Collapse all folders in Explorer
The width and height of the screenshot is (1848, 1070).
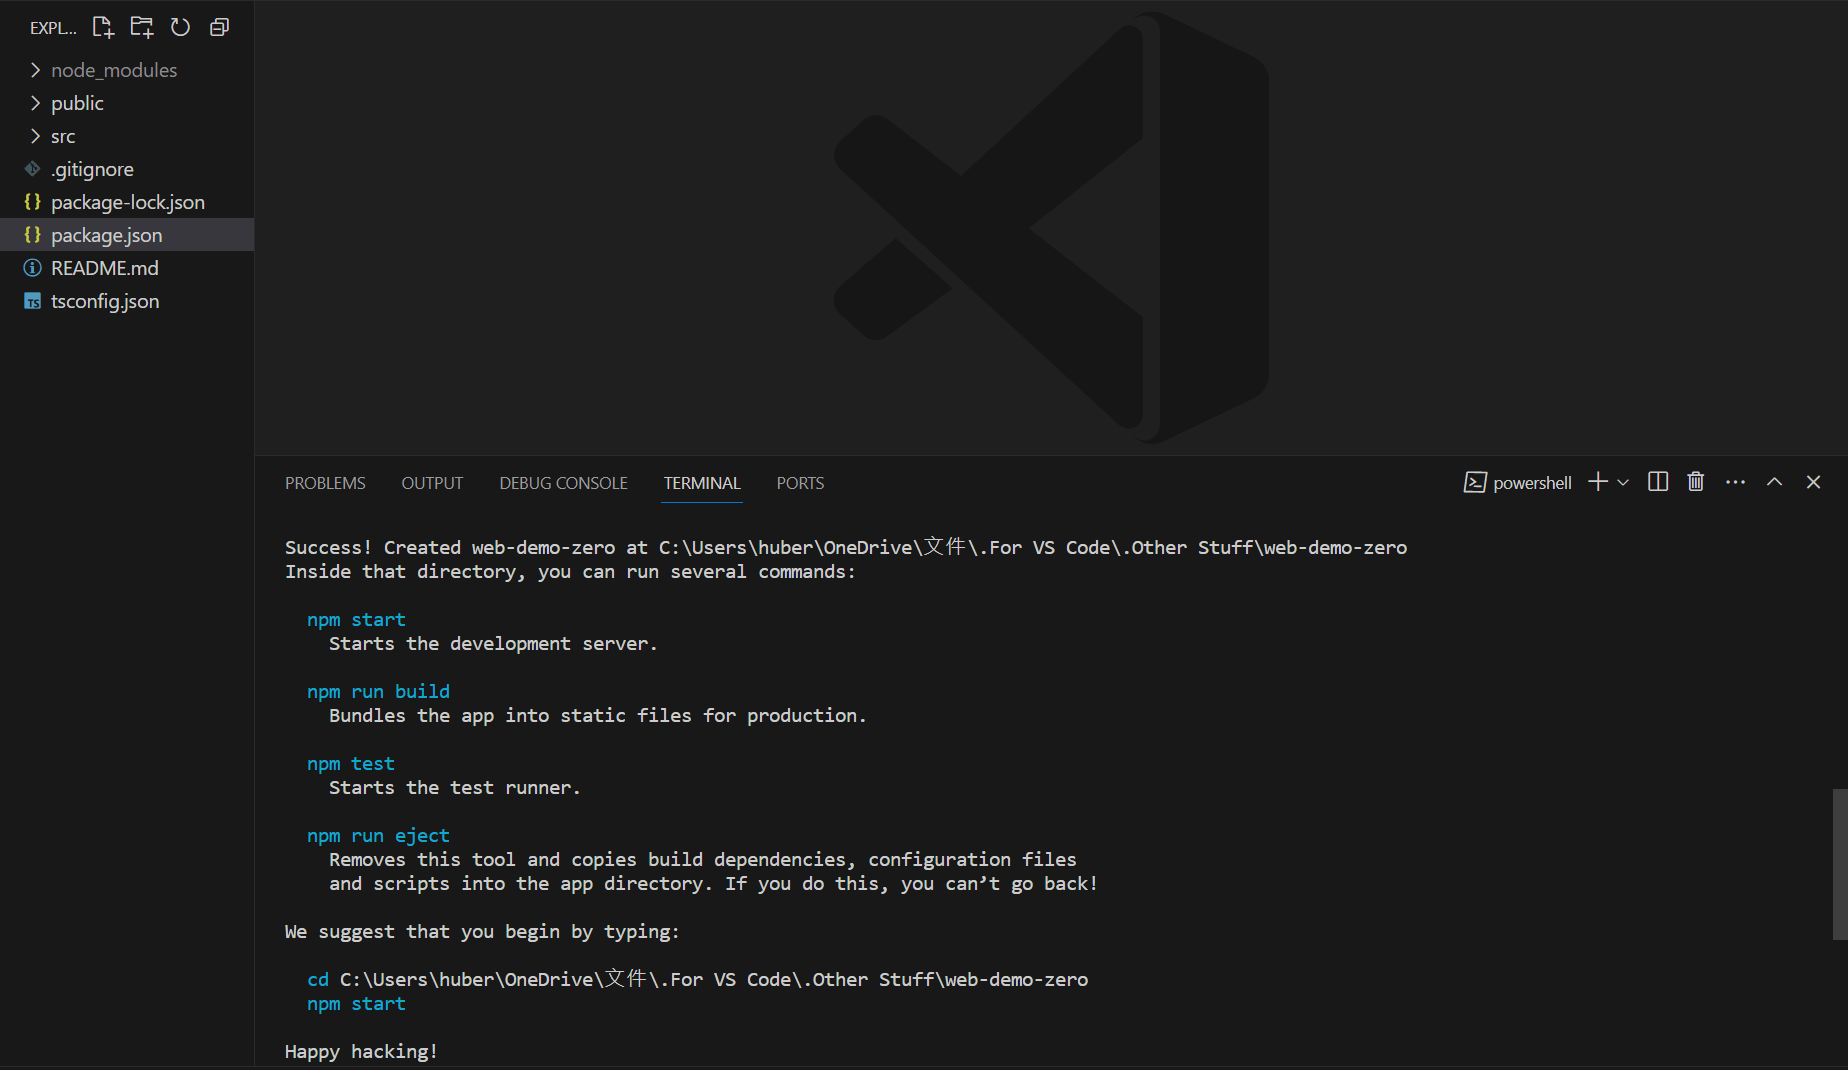(219, 27)
